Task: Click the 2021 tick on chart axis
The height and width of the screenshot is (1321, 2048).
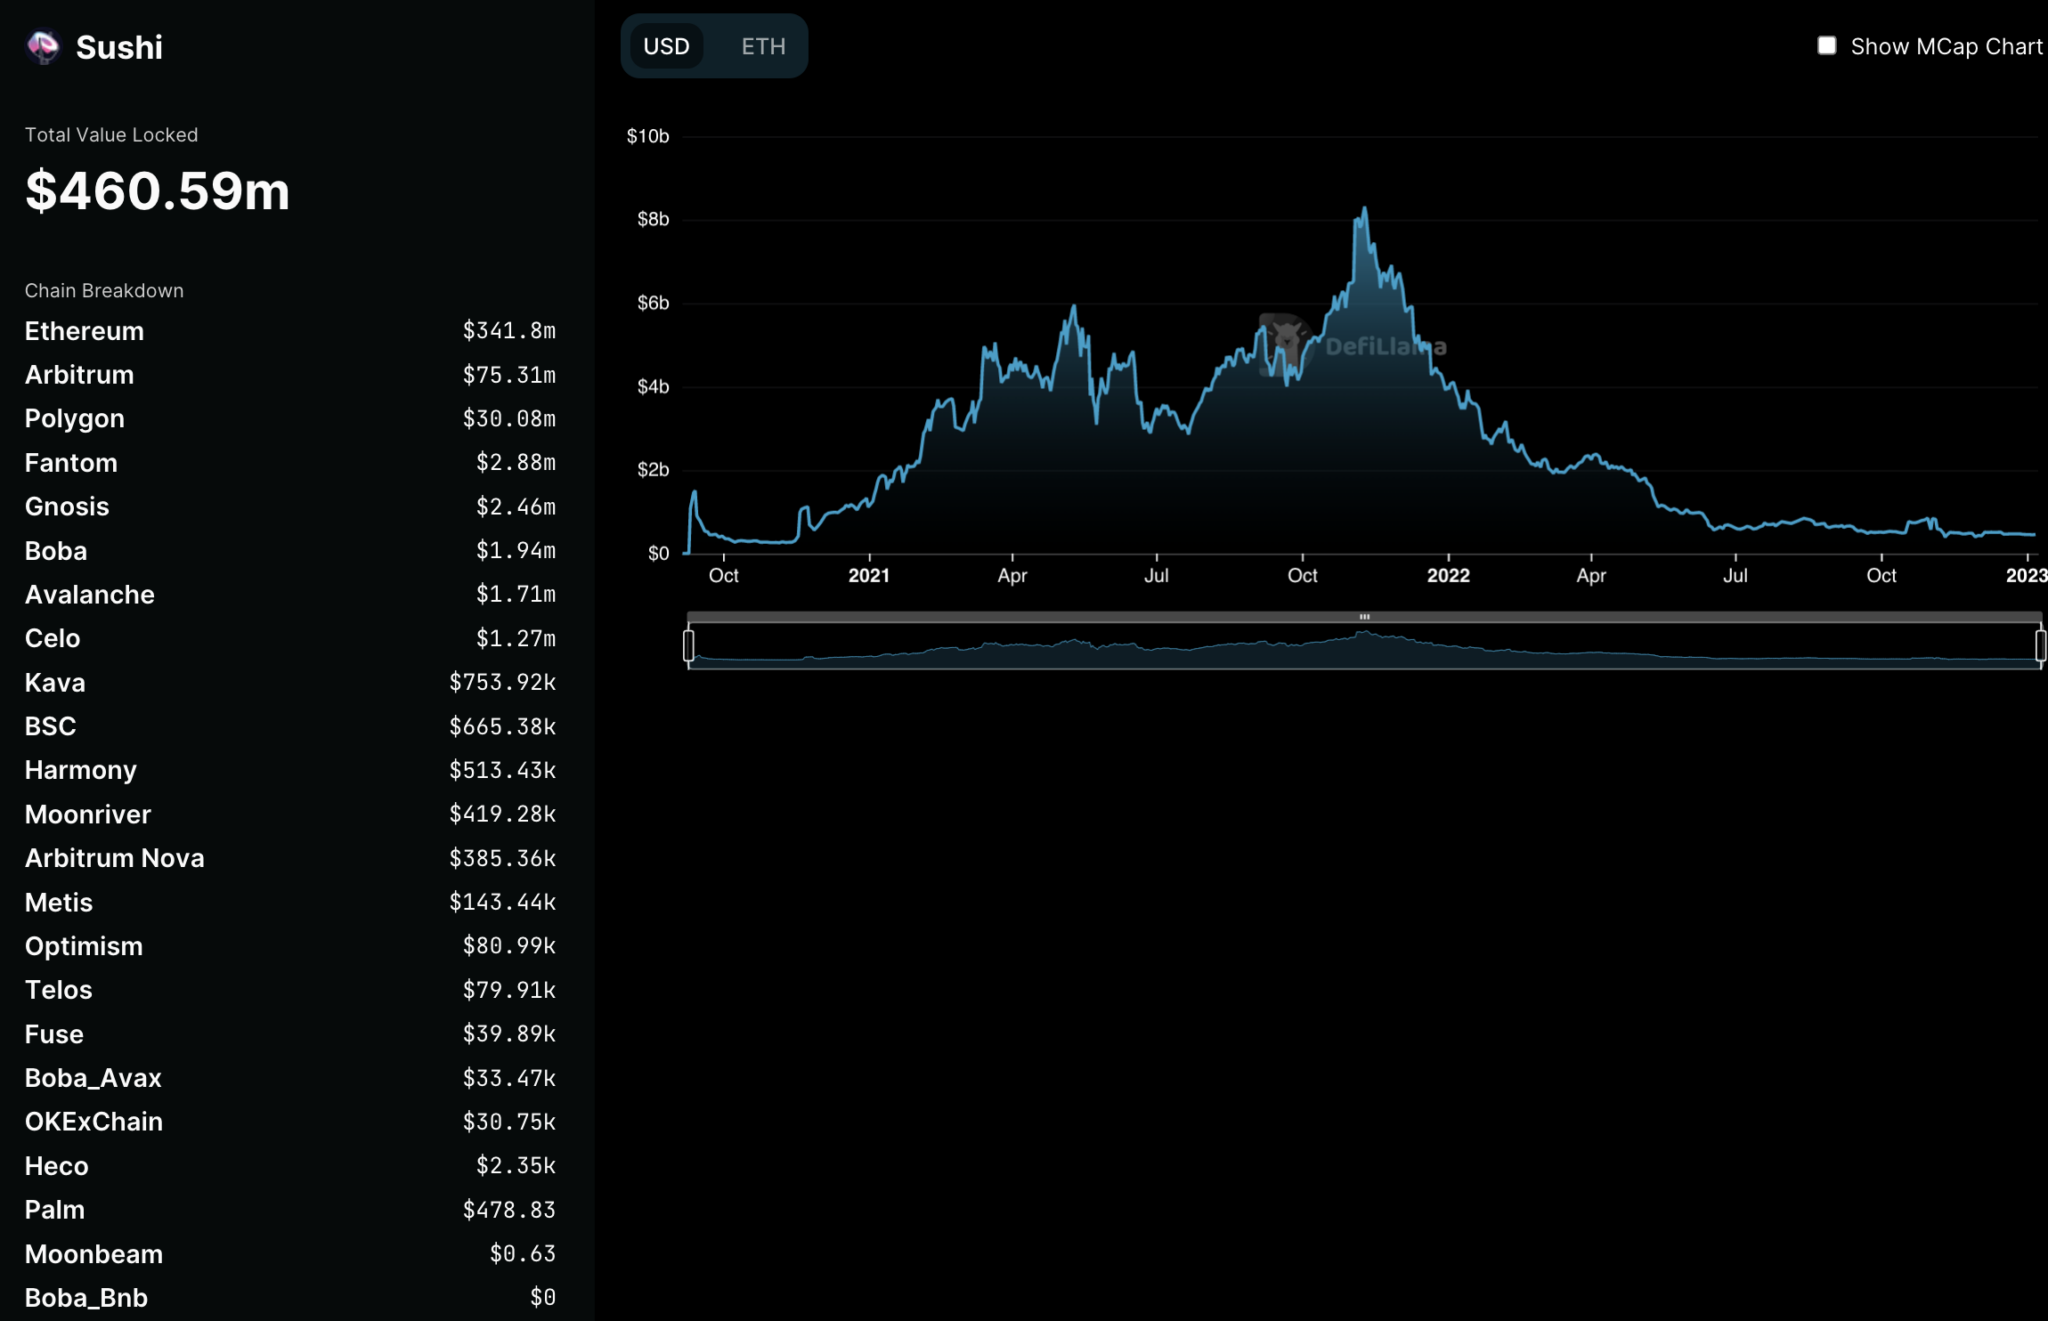Action: (x=868, y=575)
